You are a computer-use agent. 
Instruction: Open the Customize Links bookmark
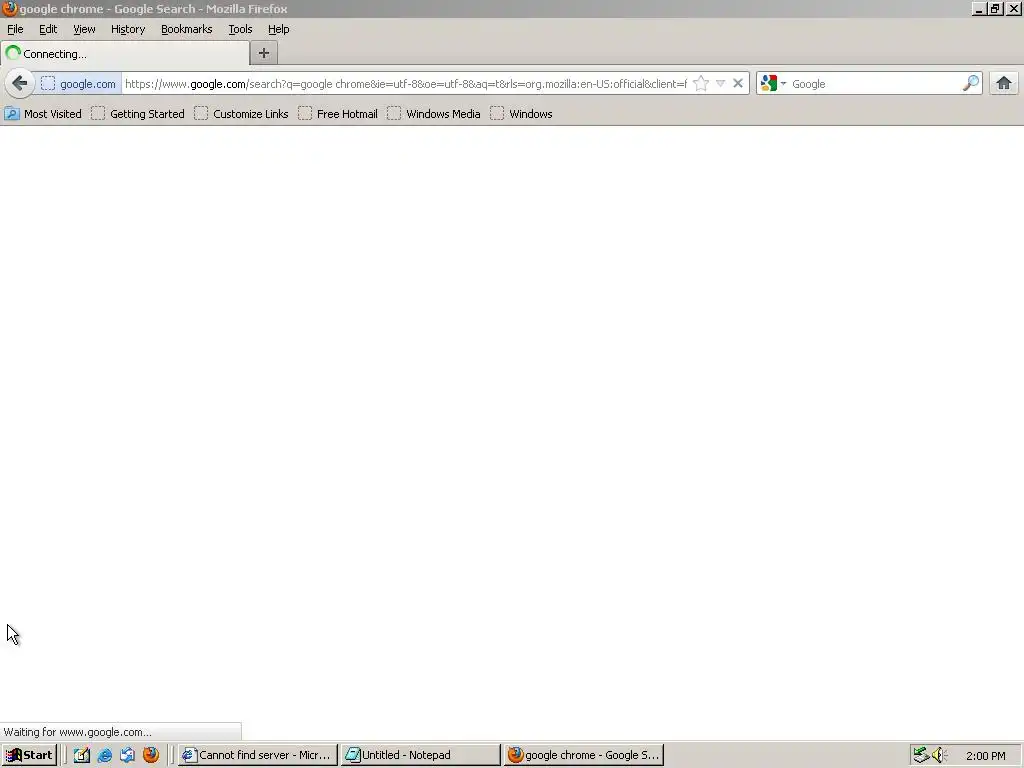pyautogui.click(x=241, y=114)
